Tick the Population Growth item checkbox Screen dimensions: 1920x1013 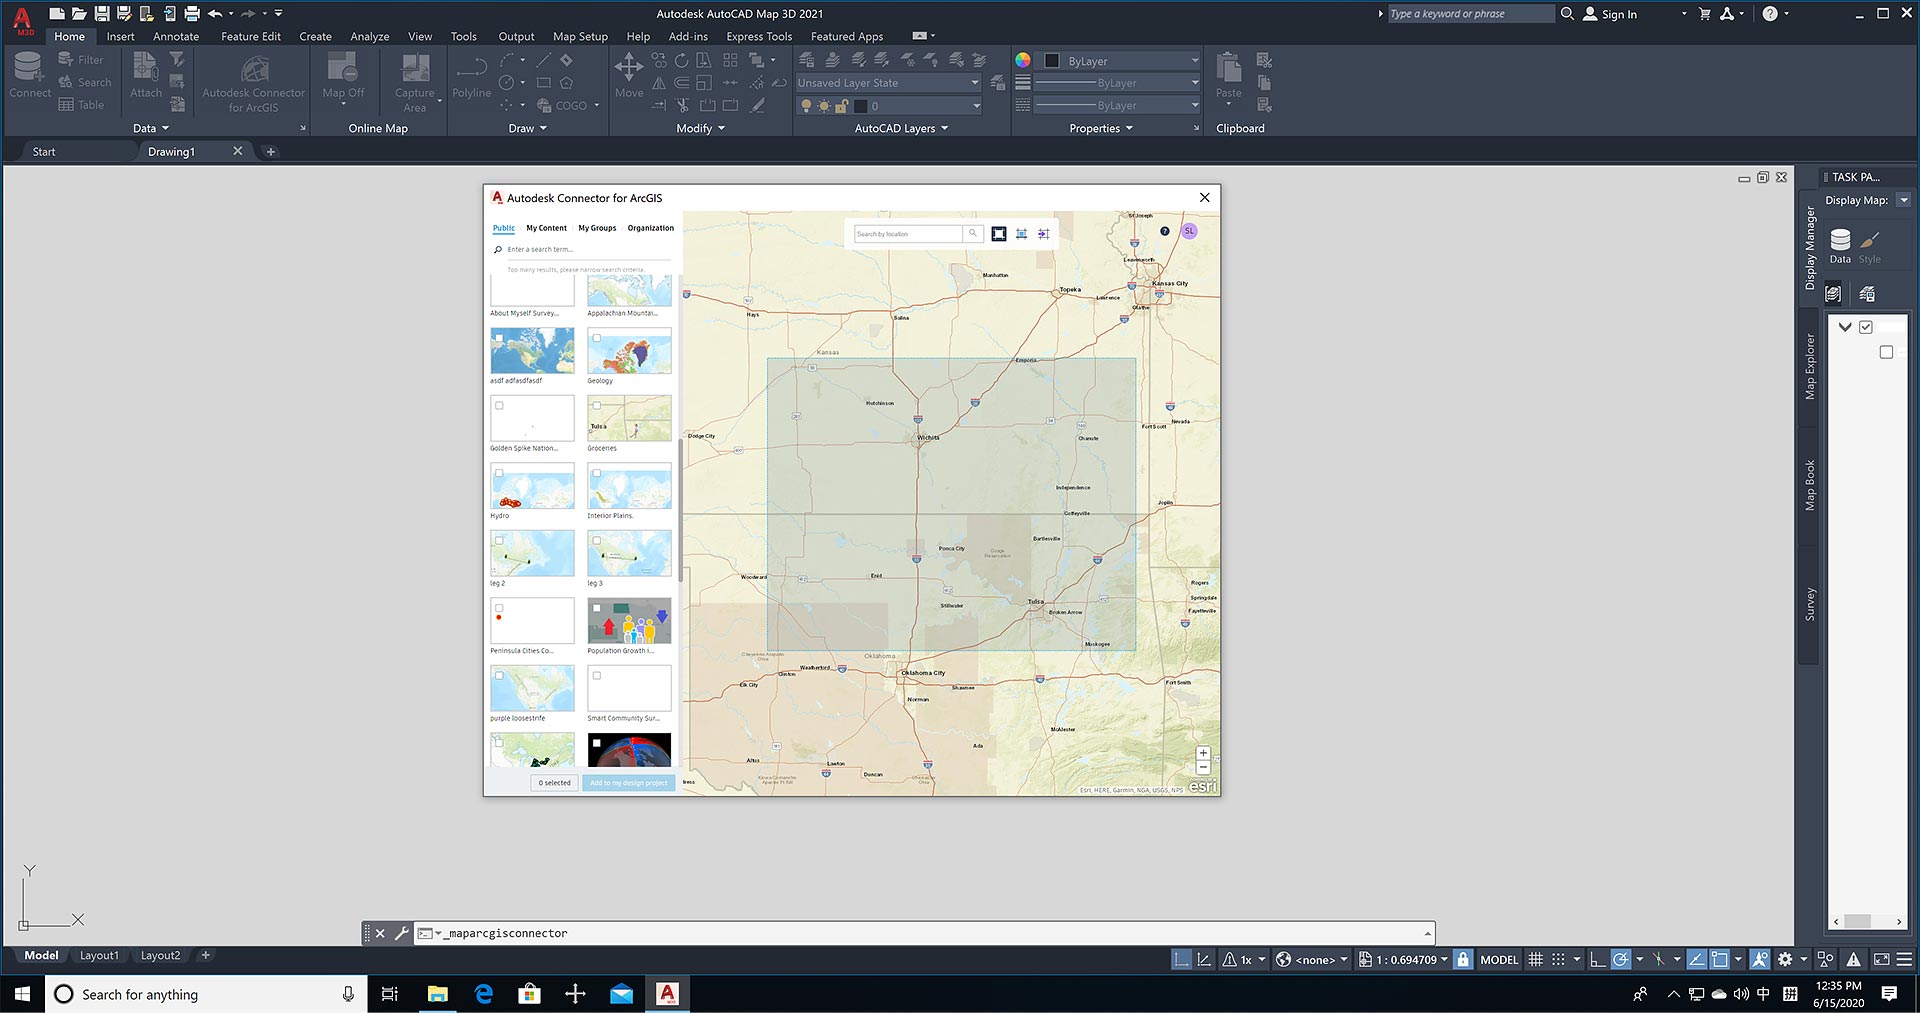(x=597, y=607)
